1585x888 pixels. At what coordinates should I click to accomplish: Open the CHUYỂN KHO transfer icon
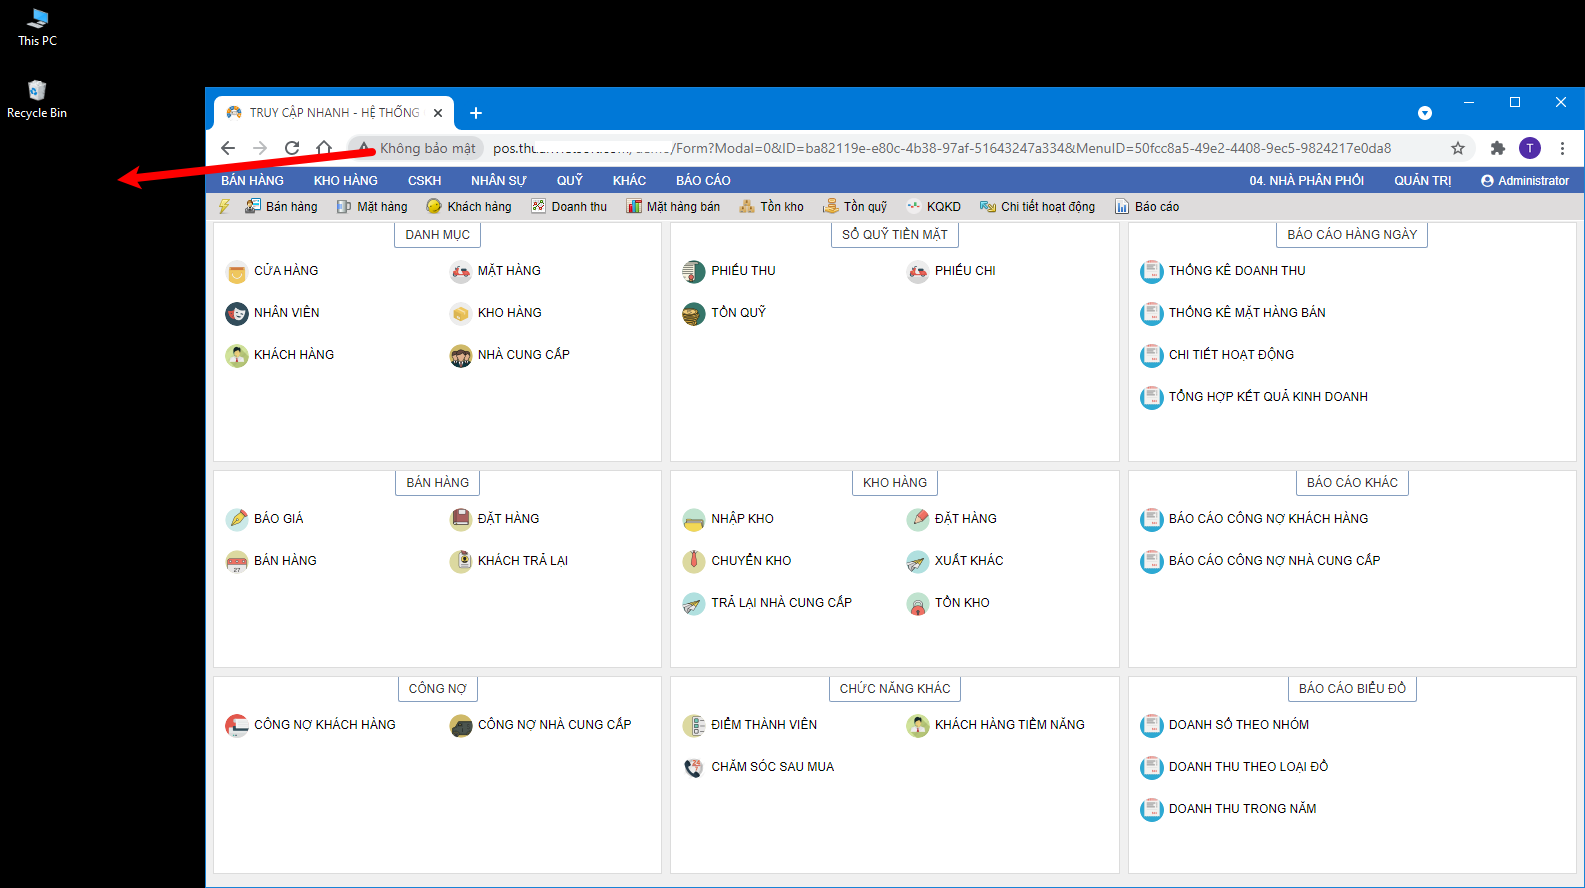point(694,561)
